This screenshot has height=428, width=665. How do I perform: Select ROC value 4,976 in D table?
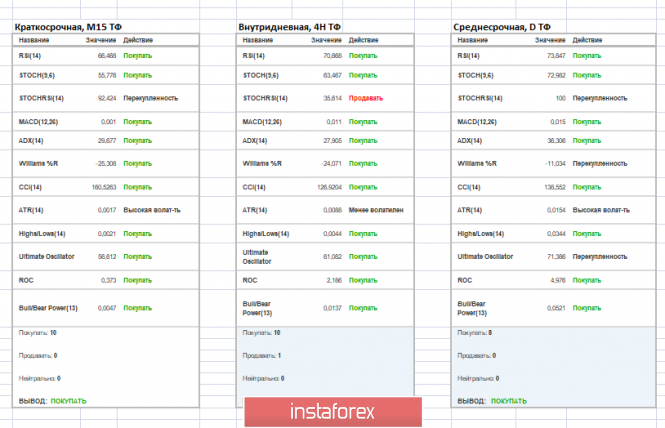(x=558, y=280)
